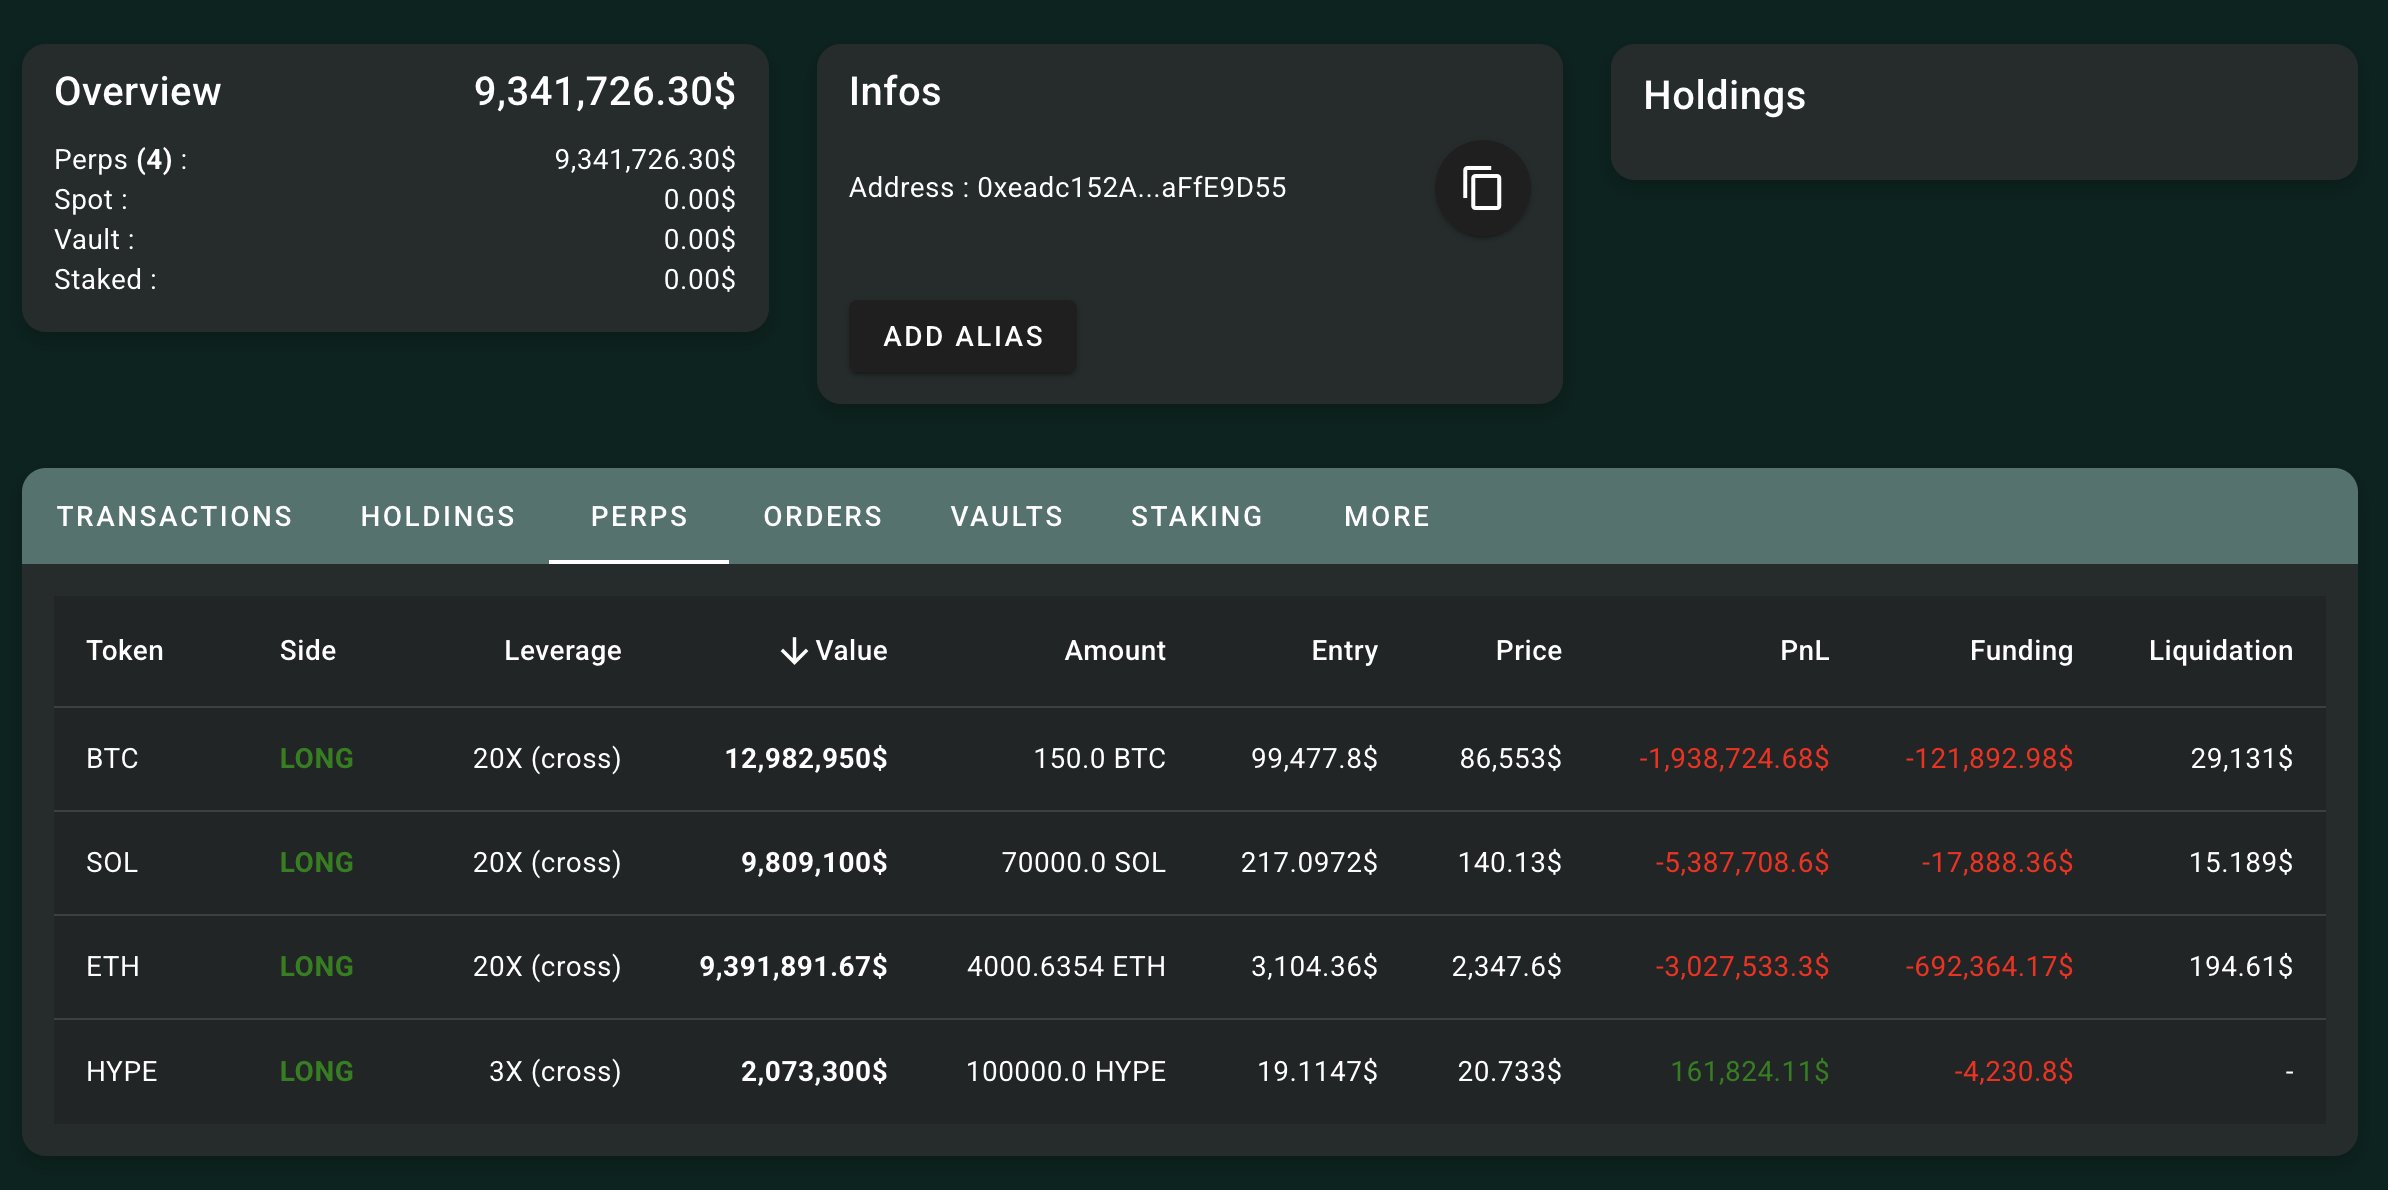
Task: Sort table by PnL column
Action: pos(1803,651)
